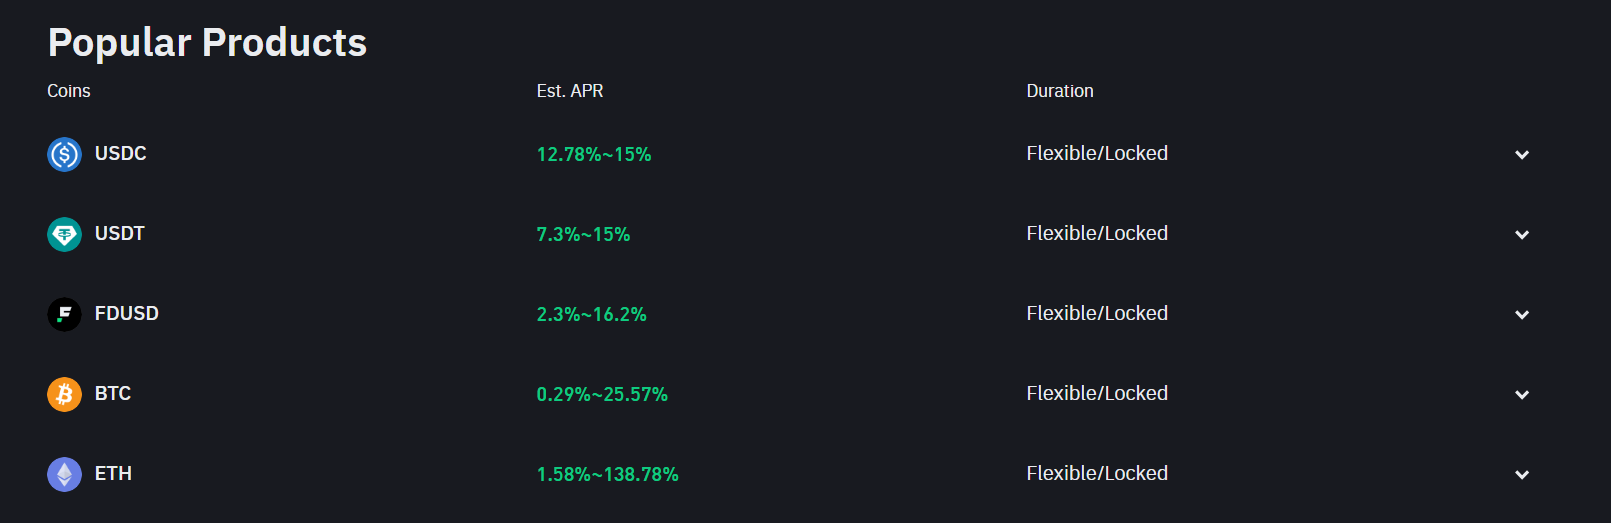Viewport: 1611px width, 523px height.
Task: Click the 12.78%~15% APR value
Action: tap(593, 154)
